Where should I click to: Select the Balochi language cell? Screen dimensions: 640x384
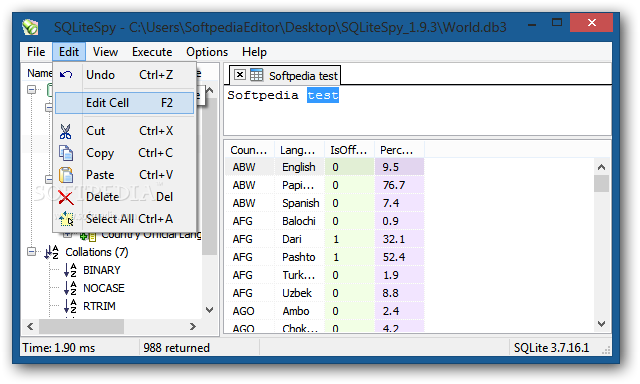click(x=299, y=221)
